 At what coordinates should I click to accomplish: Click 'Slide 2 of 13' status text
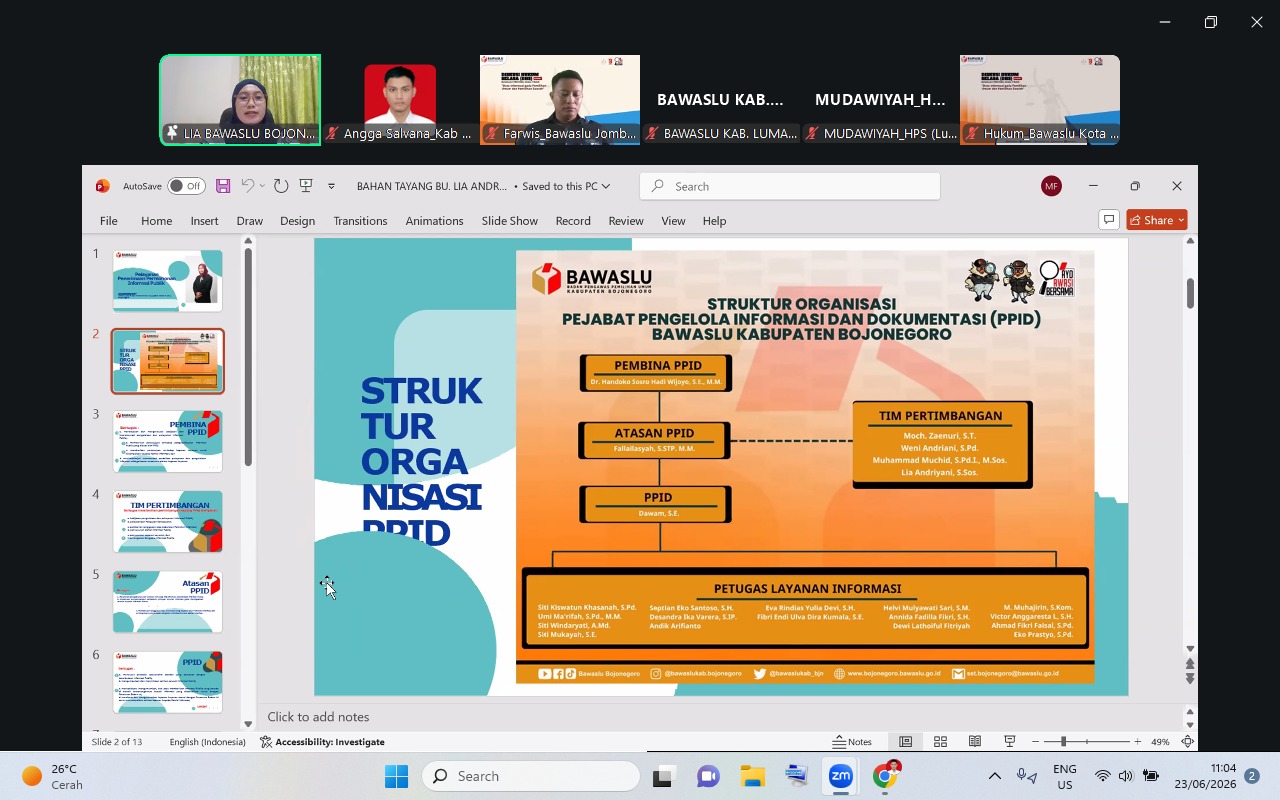click(x=117, y=742)
